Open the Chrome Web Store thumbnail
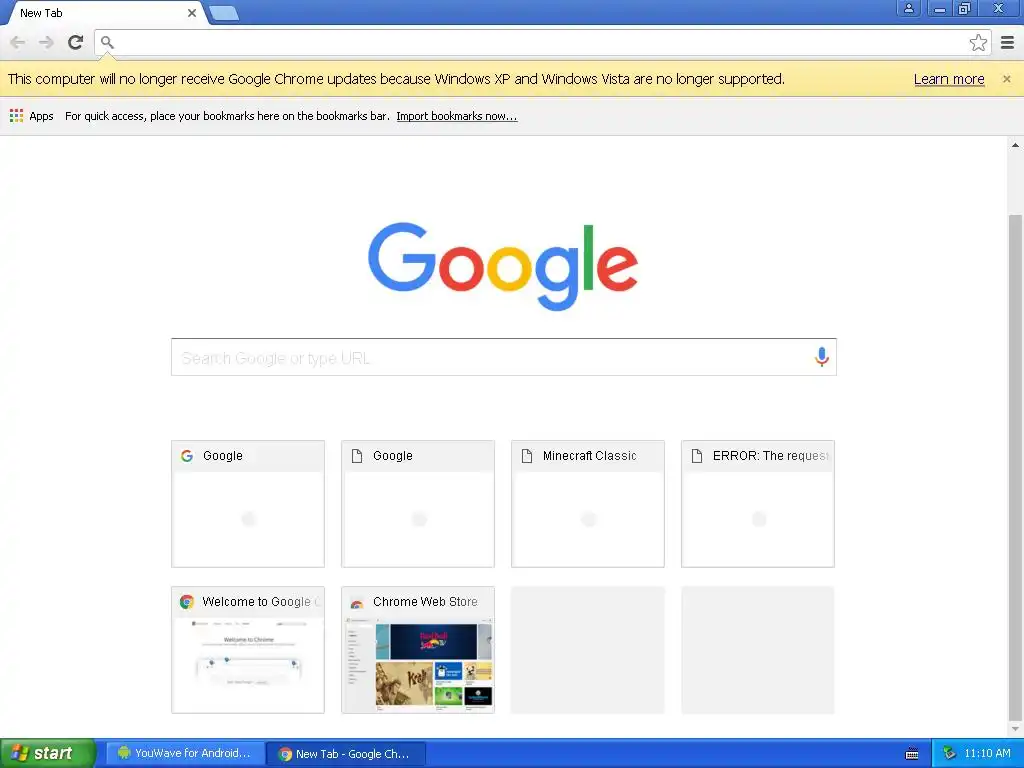Screen dimensions: 1024x768 (x=417, y=650)
